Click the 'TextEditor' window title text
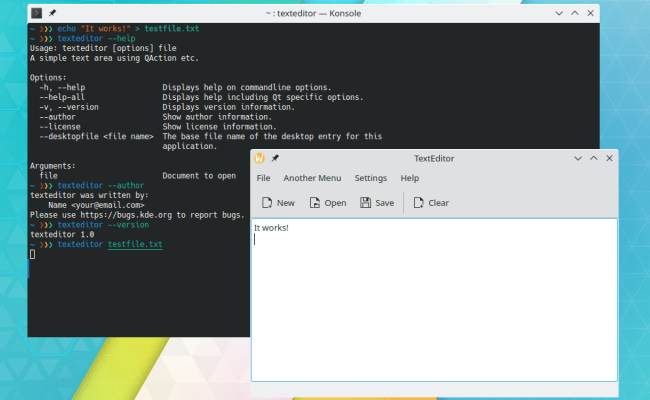The width and height of the screenshot is (650, 400). (x=434, y=158)
